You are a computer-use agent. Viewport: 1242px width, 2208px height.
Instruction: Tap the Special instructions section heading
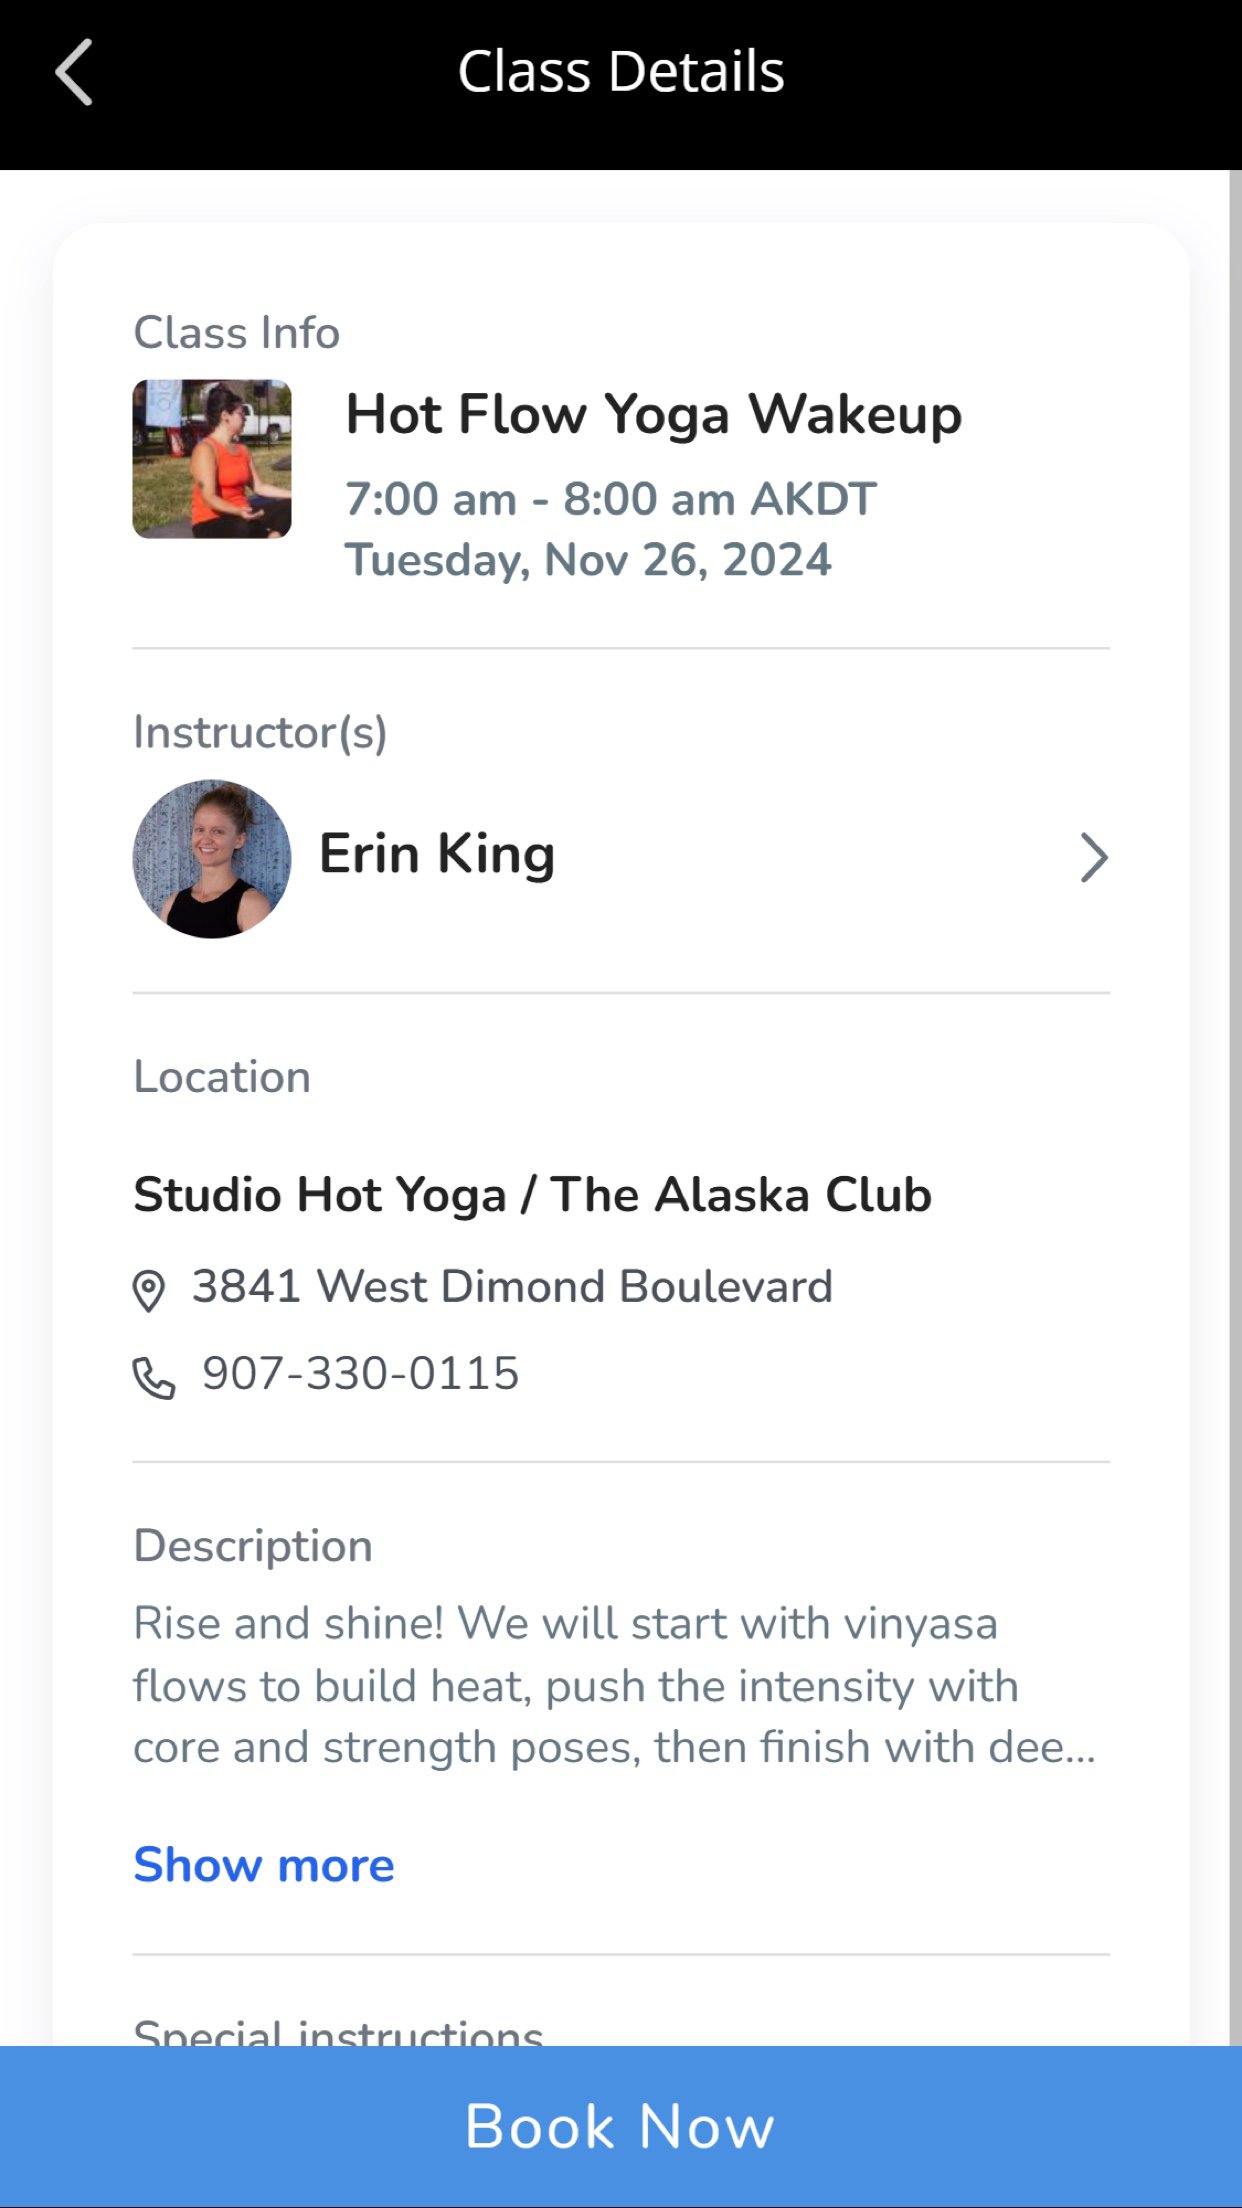pyautogui.click(x=338, y=2030)
